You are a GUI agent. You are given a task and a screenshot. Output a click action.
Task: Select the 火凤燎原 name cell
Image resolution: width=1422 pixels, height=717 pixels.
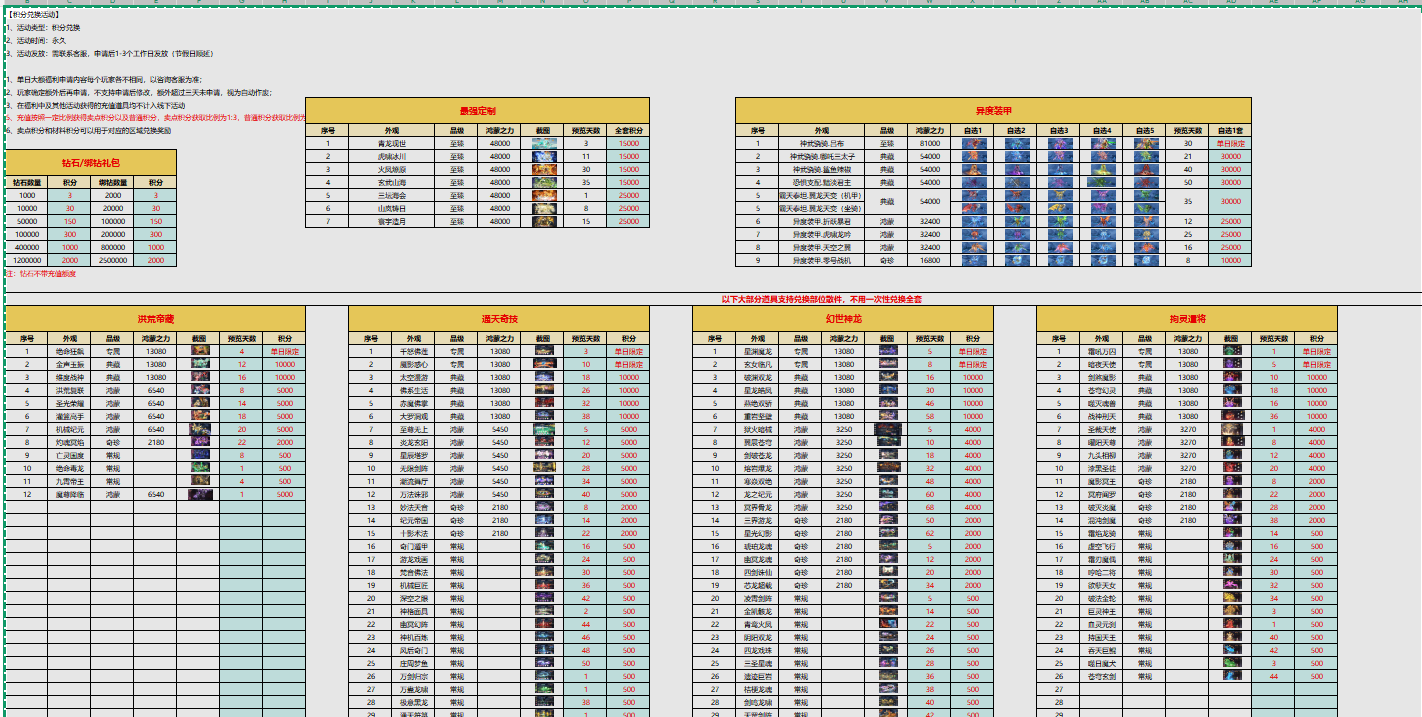pos(392,169)
